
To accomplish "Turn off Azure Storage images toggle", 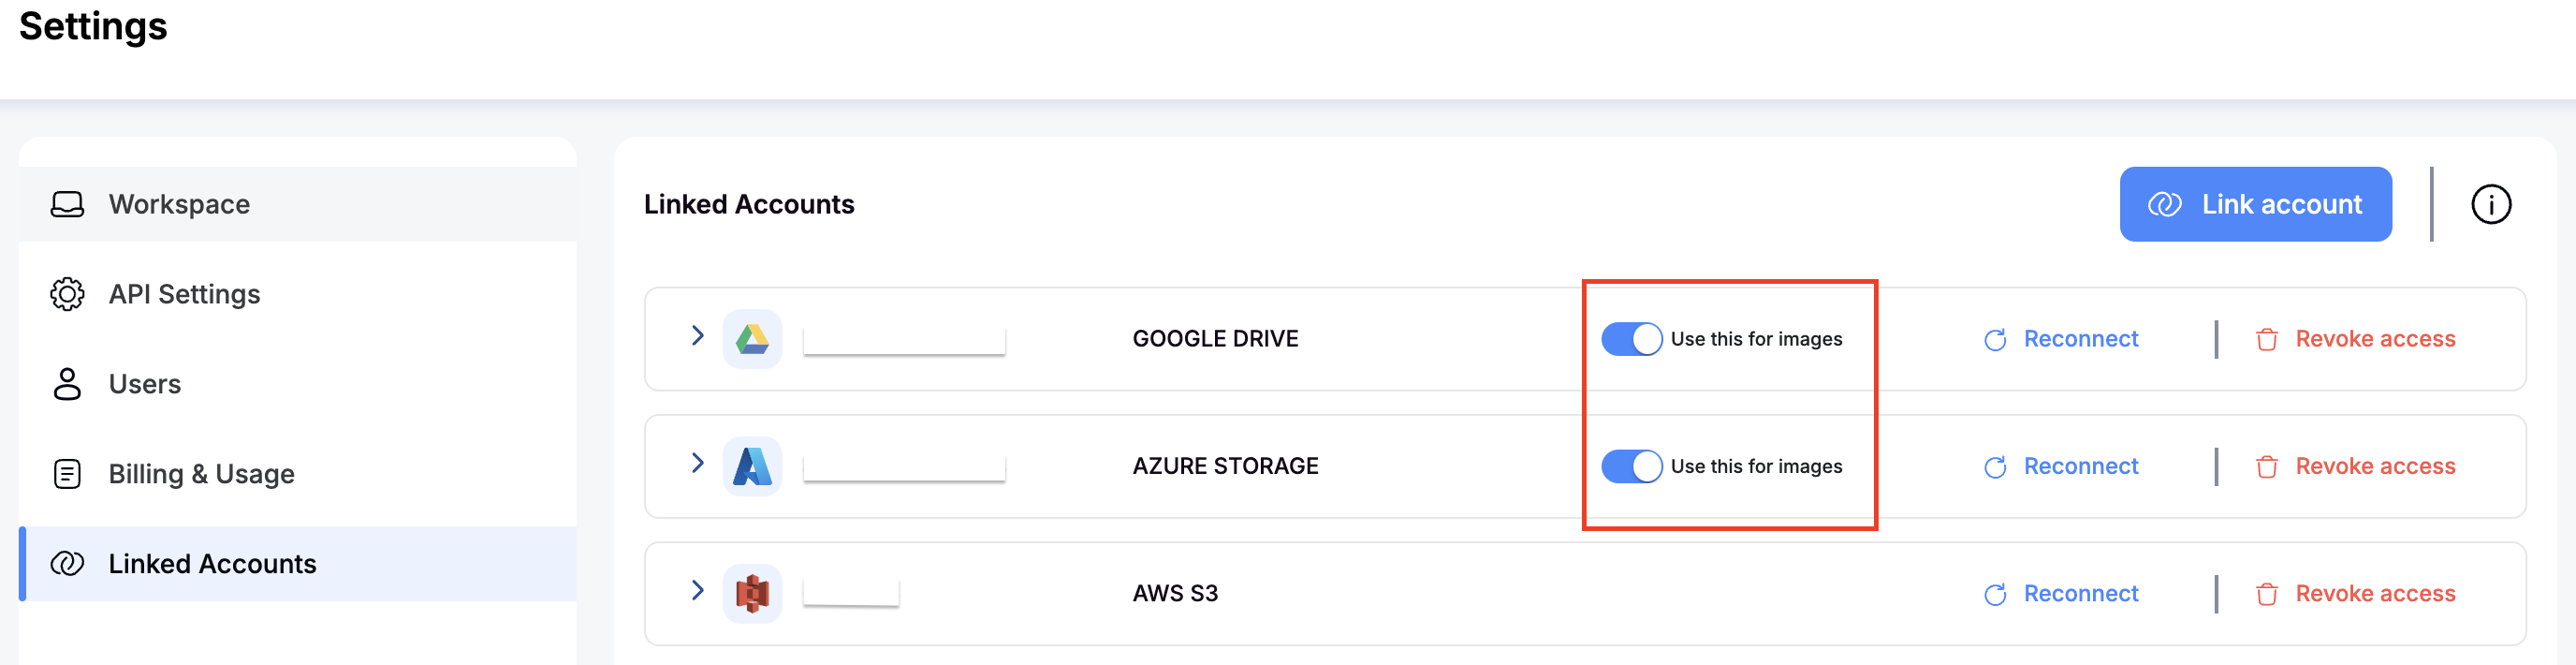I will (1631, 466).
